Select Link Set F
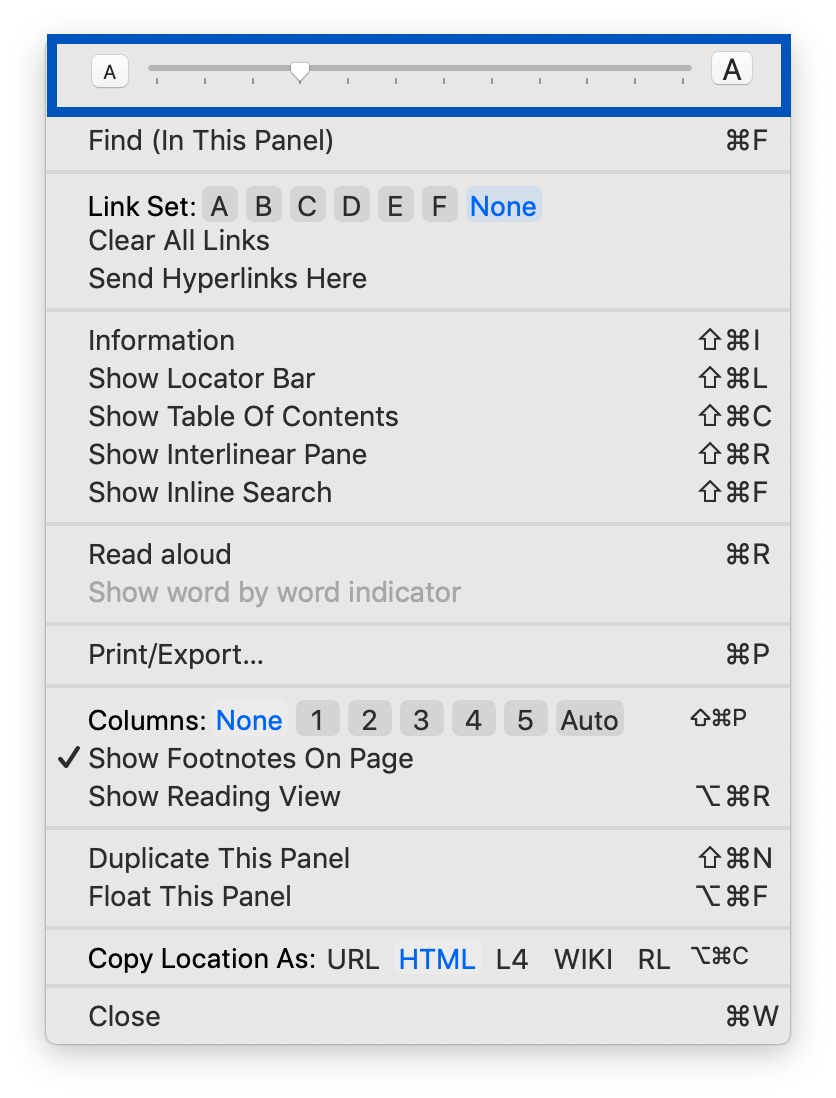This screenshot has height=1098, width=836. pos(439,205)
